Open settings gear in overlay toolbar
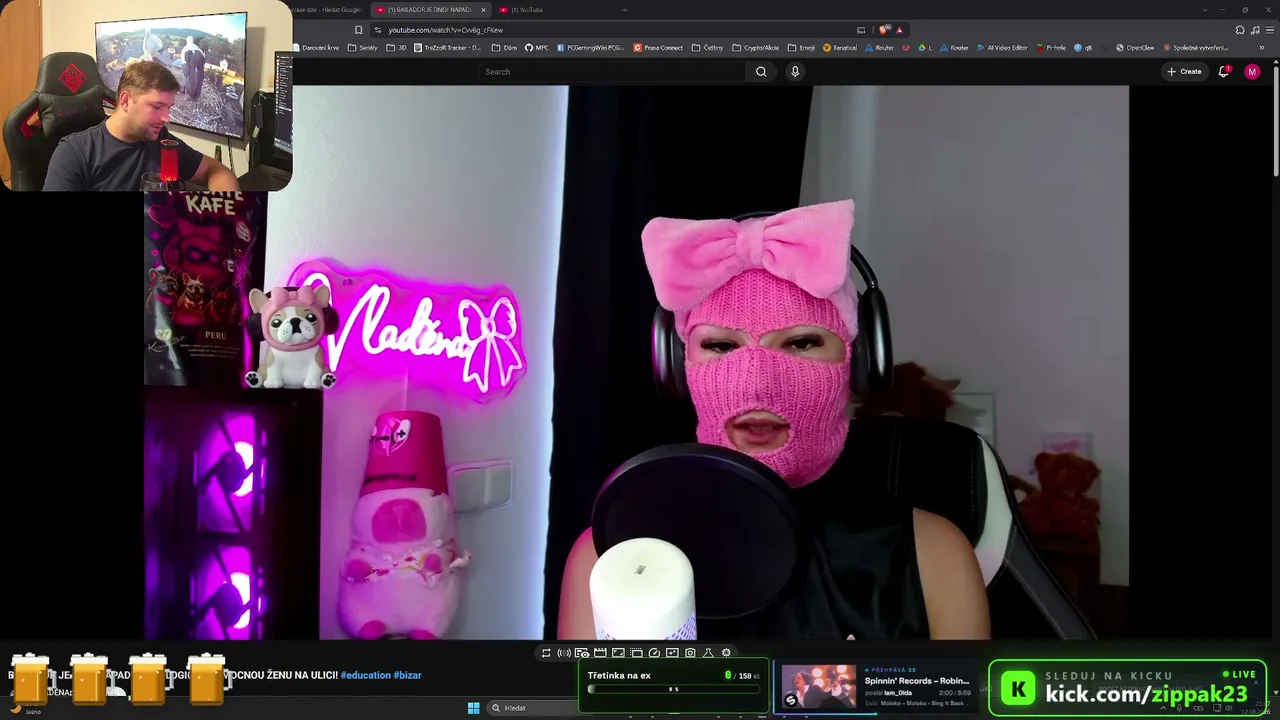 tap(726, 653)
